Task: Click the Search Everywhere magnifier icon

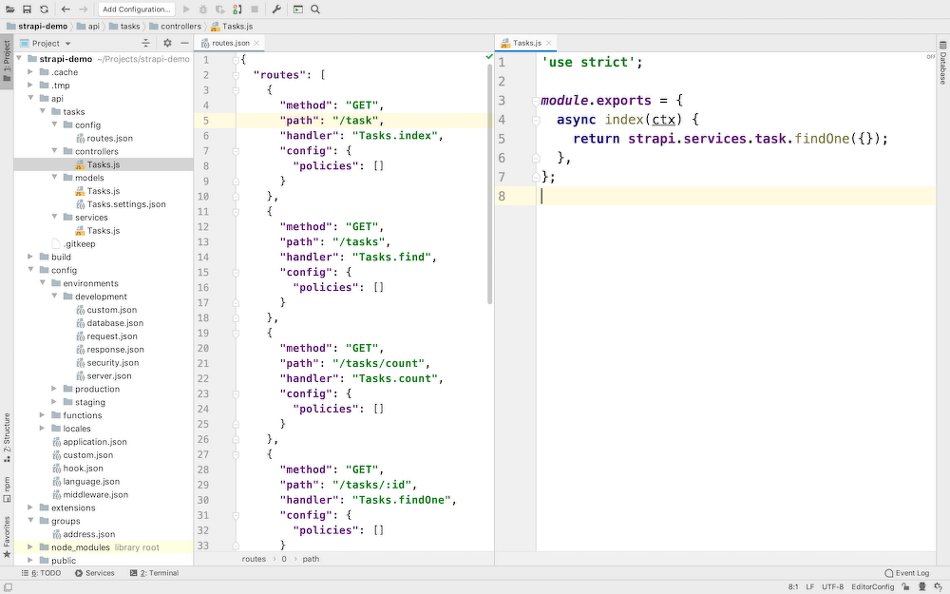Action: point(315,9)
